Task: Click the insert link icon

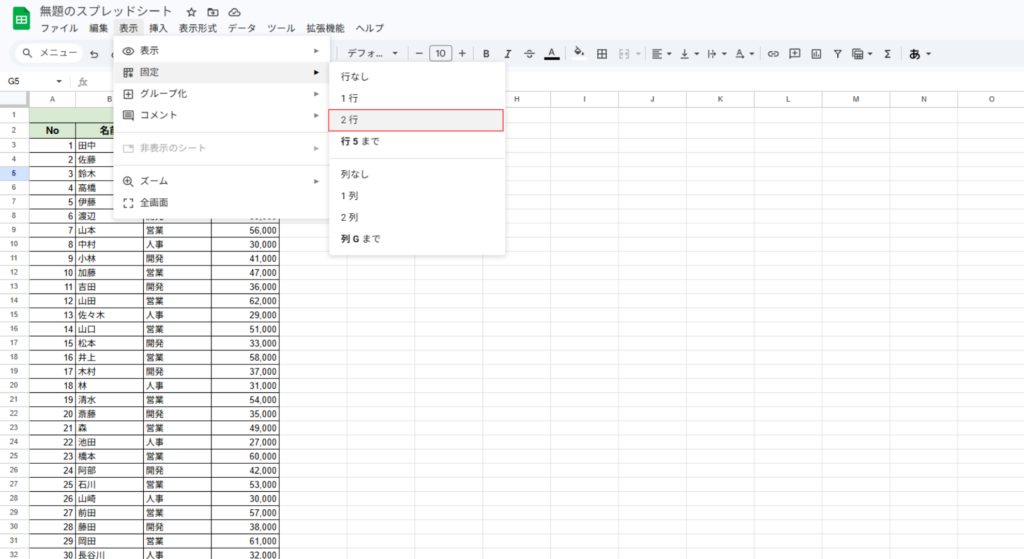Action: click(773, 54)
